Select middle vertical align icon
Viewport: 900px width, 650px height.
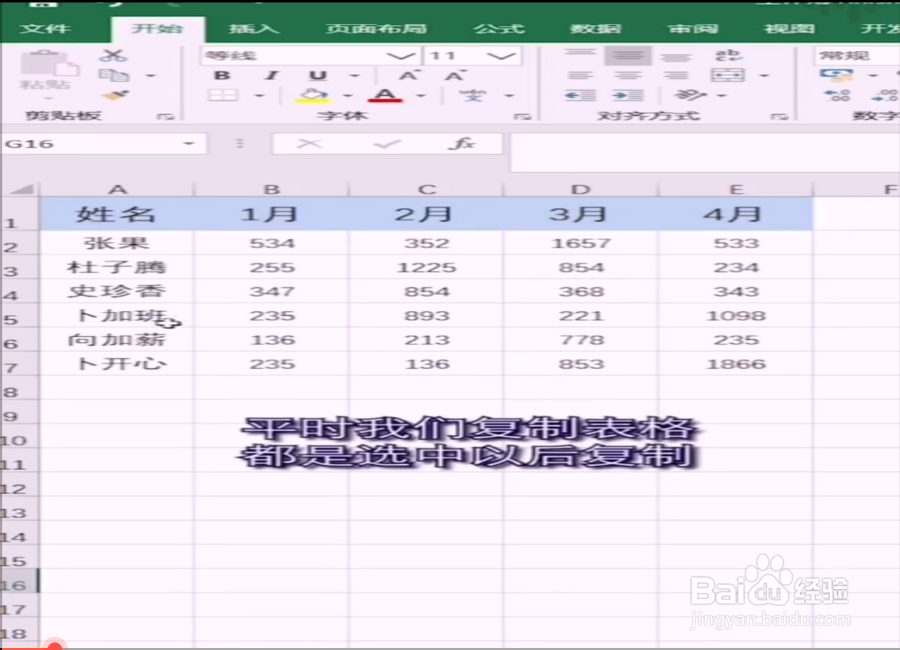point(628,55)
